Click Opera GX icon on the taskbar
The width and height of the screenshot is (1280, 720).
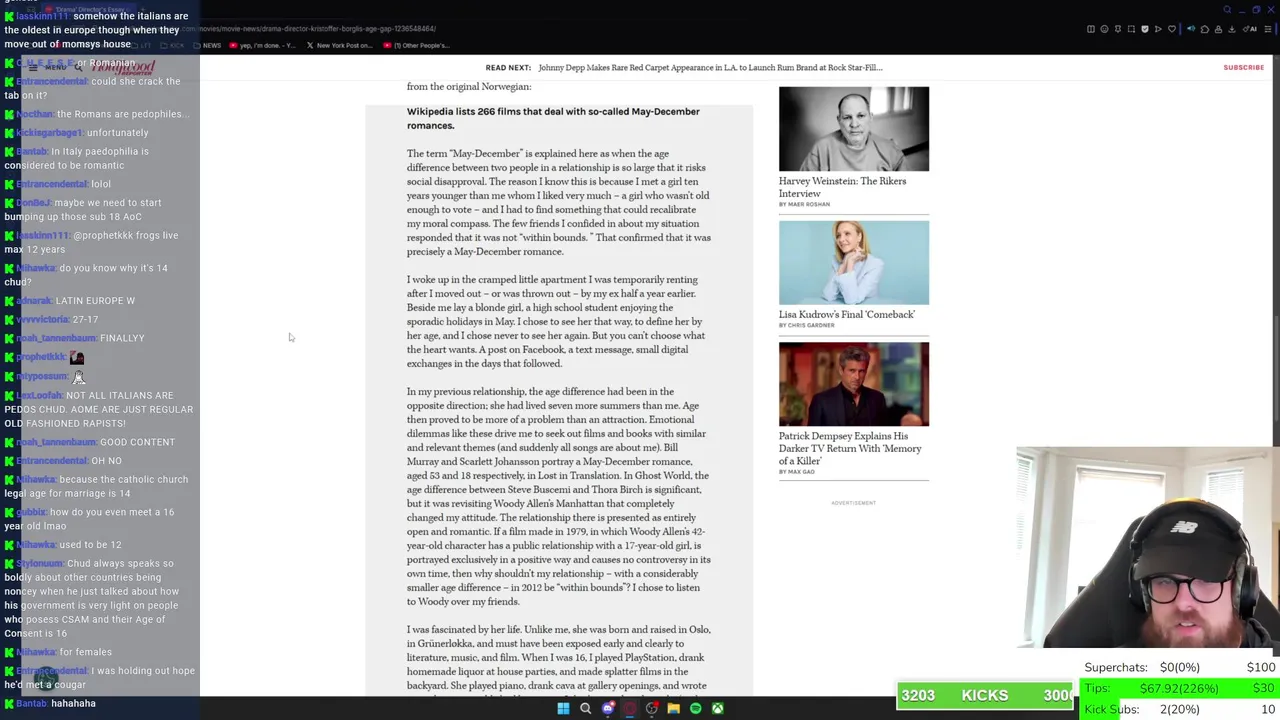coord(629,708)
